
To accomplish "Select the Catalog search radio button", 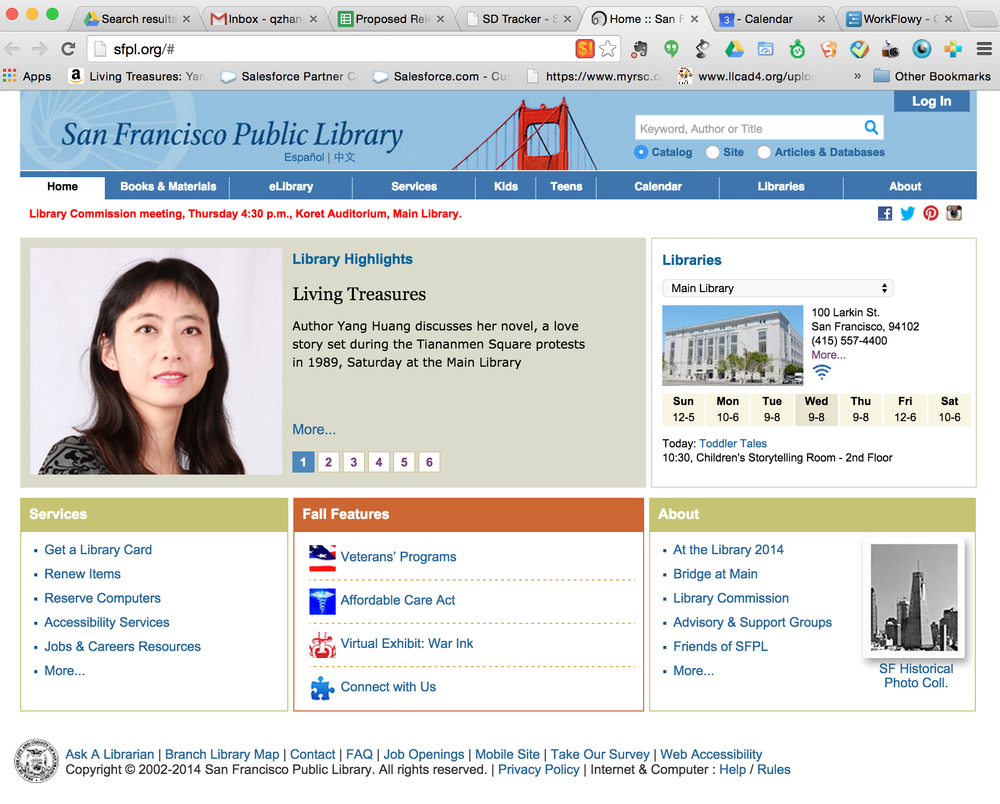I will pyautogui.click(x=641, y=152).
